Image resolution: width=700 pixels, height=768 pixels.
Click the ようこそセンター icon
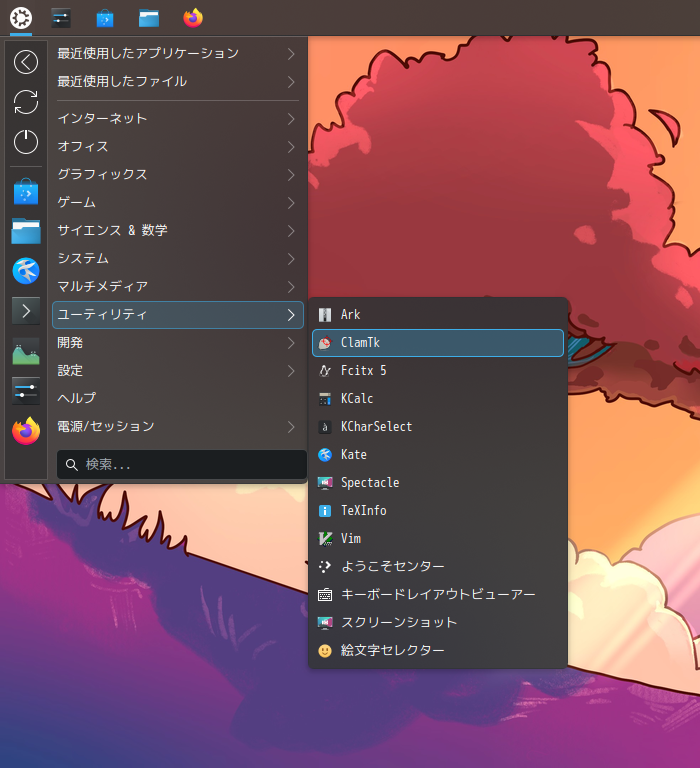pos(325,567)
